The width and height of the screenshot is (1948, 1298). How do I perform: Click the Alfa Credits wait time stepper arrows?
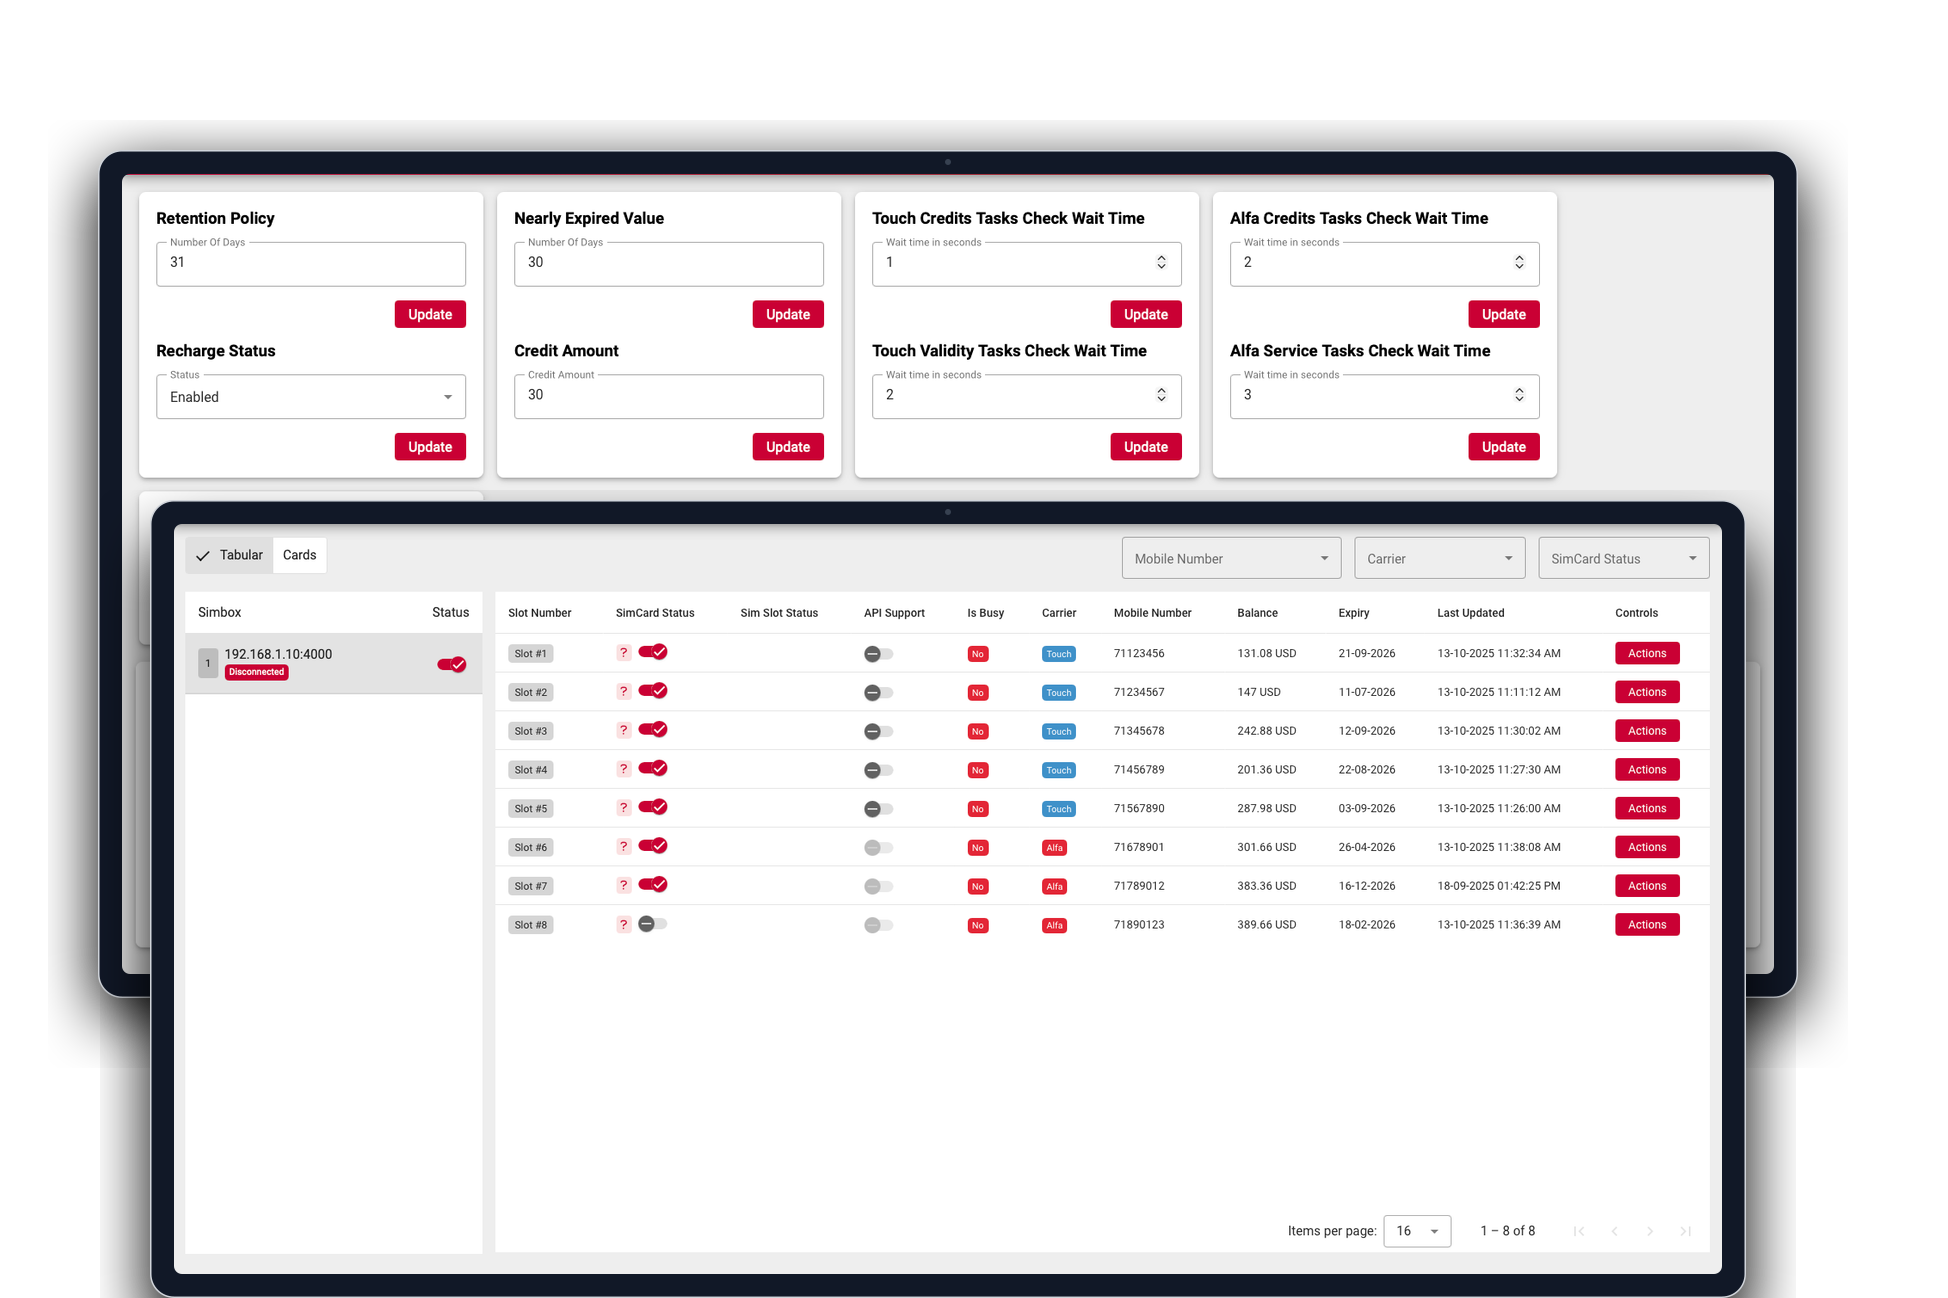(x=1519, y=262)
